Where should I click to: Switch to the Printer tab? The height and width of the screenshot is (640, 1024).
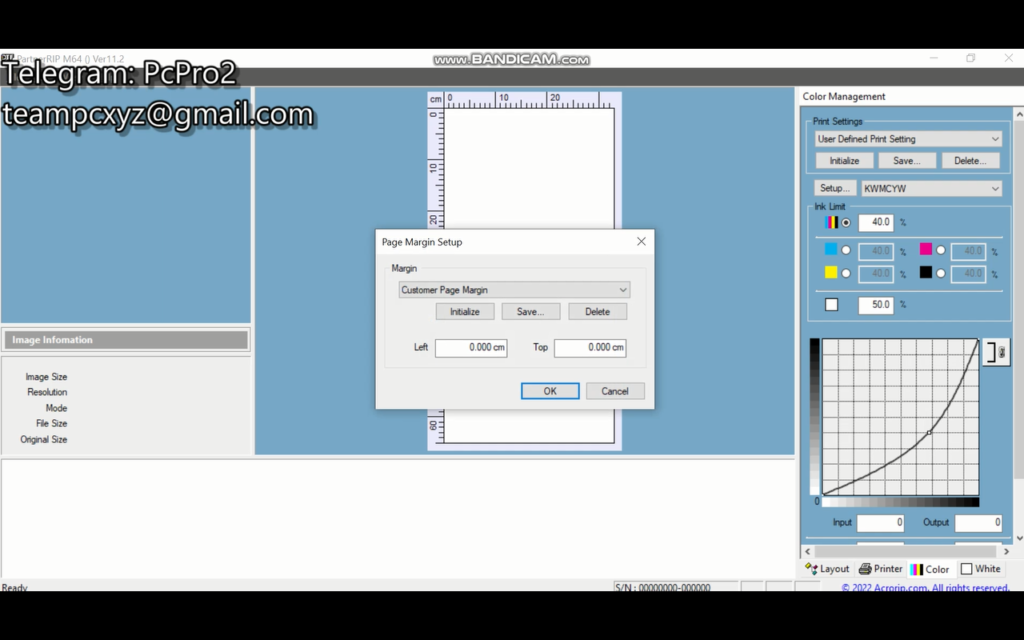coord(880,569)
